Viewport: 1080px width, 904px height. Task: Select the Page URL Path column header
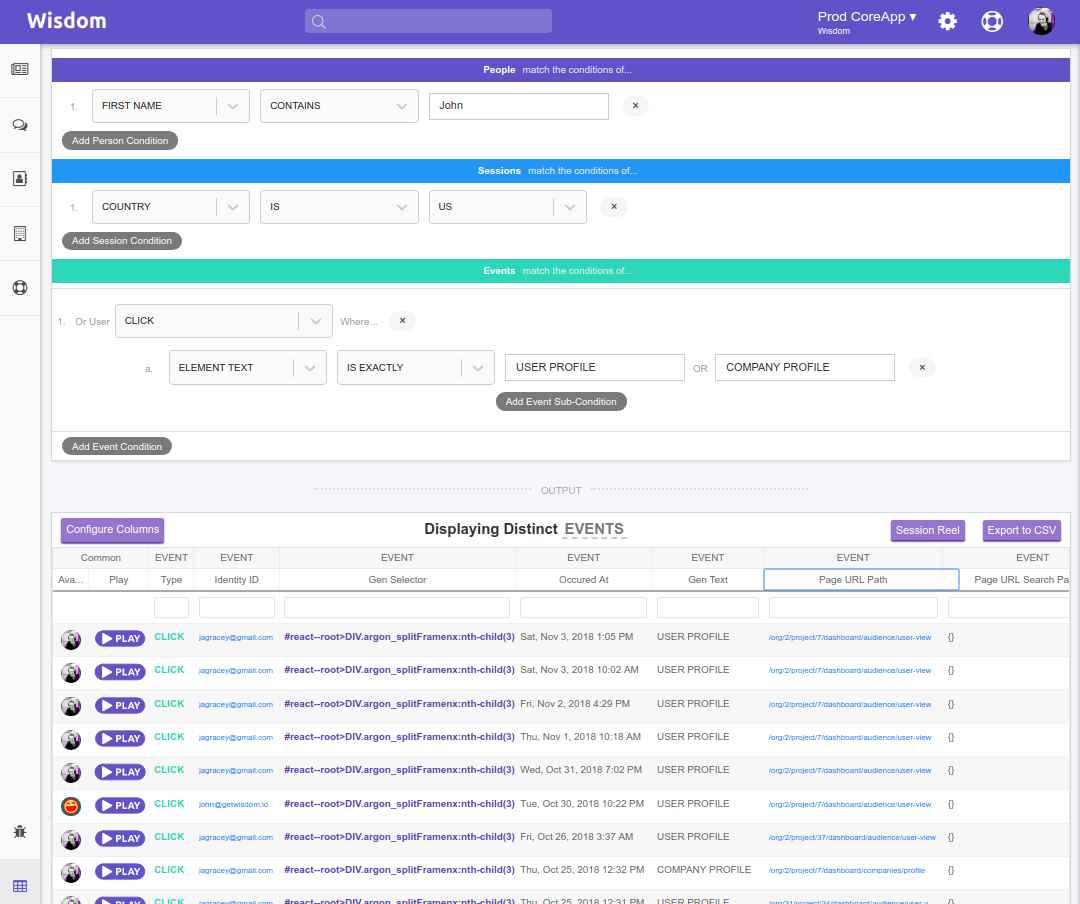pyautogui.click(x=853, y=579)
